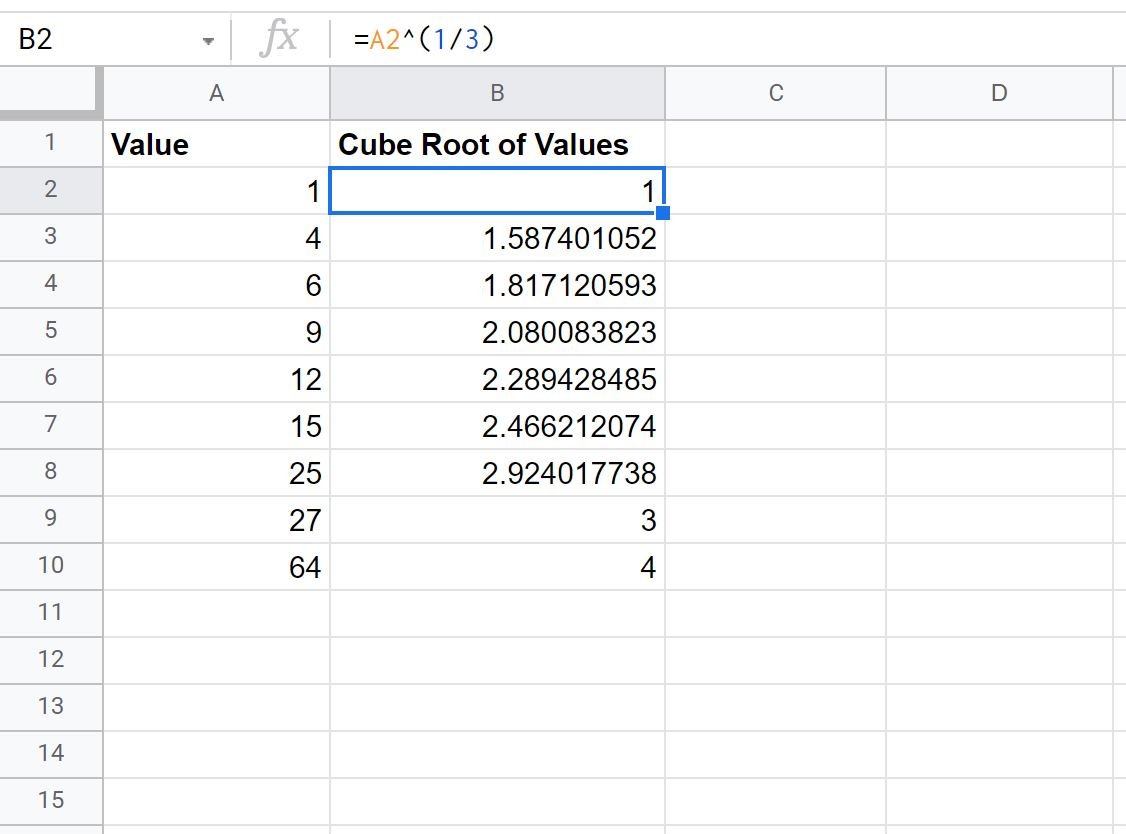Click cell B10 showing result 4
1126x834 pixels.
pyautogui.click(x=497, y=567)
